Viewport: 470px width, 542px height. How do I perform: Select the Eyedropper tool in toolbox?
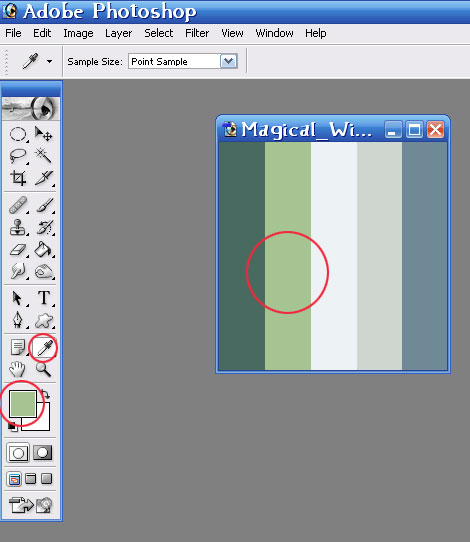[44, 348]
